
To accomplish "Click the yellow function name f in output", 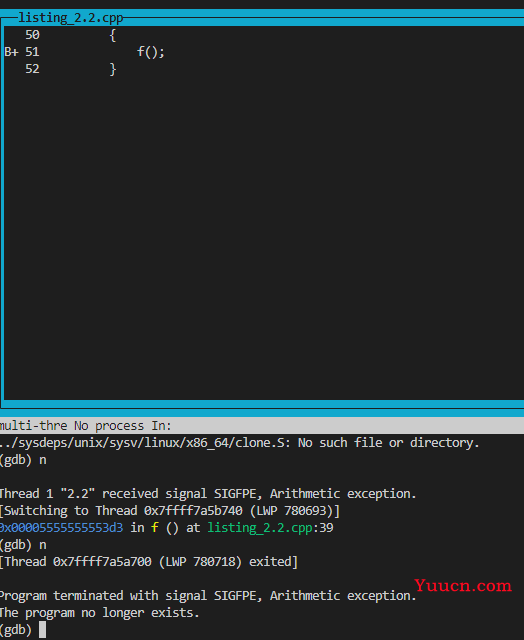I will pos(155,527).
